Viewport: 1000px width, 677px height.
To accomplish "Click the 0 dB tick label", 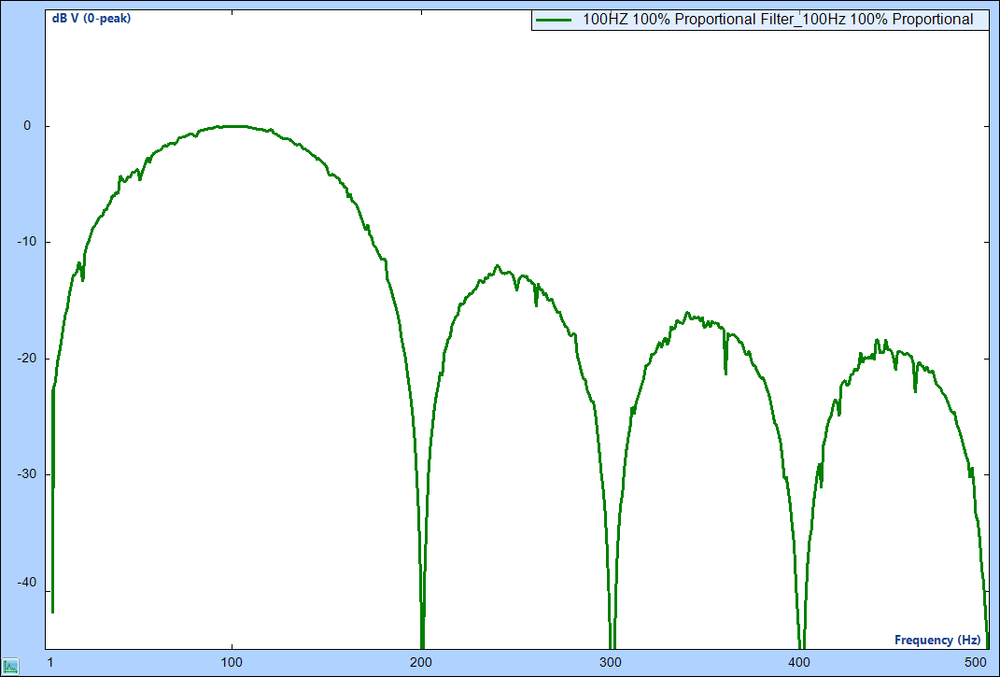I will tap(27, 124).
